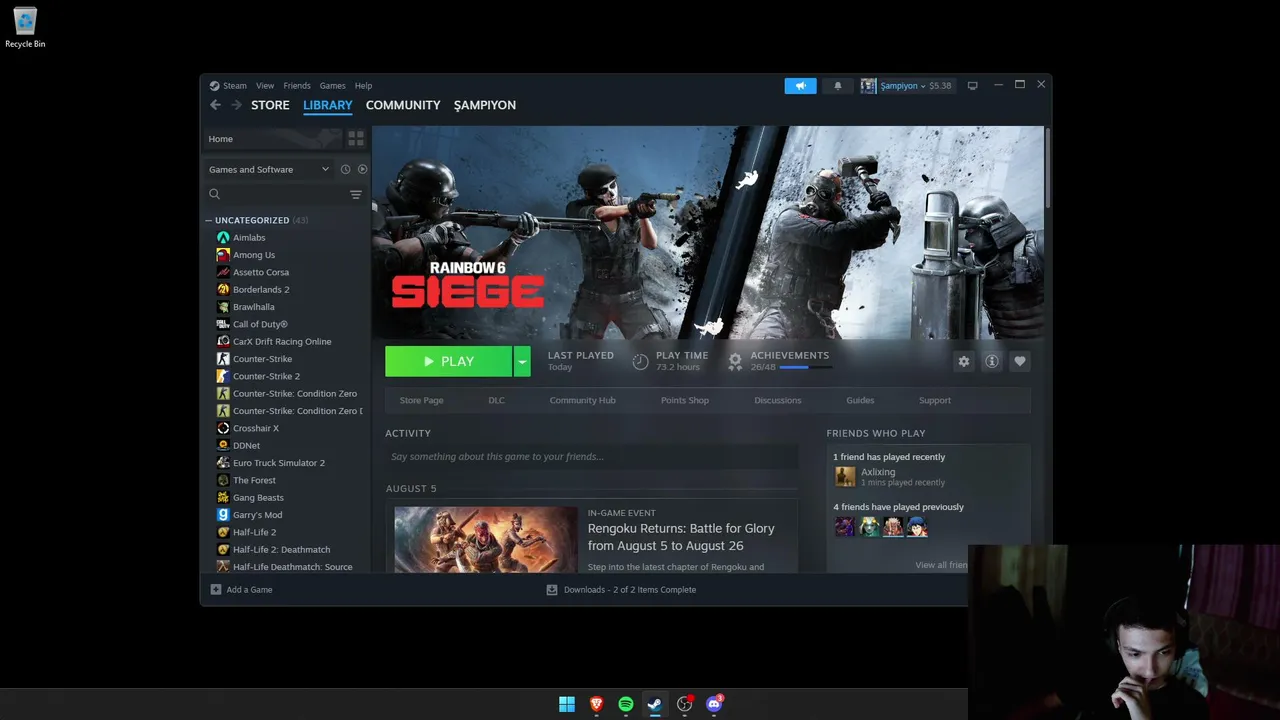1280x720 pixels.
Task: Sort library by recent activity clock icon
Action: tap(345, 169)
